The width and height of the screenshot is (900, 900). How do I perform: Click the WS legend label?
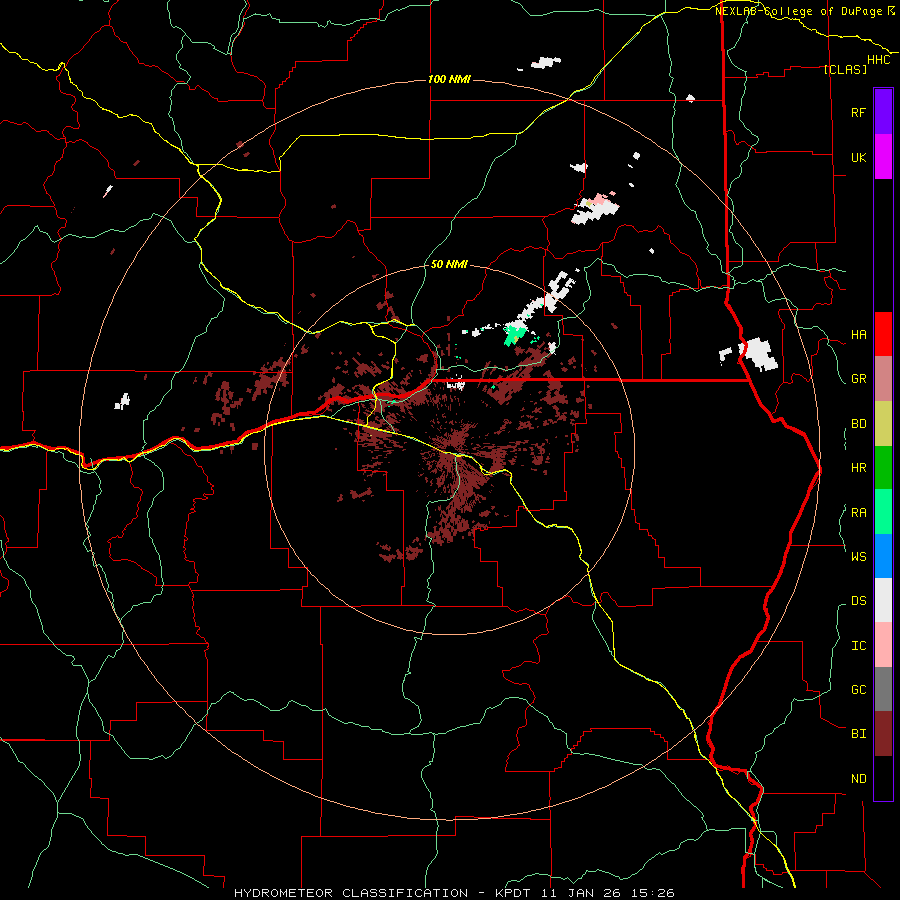858,556
